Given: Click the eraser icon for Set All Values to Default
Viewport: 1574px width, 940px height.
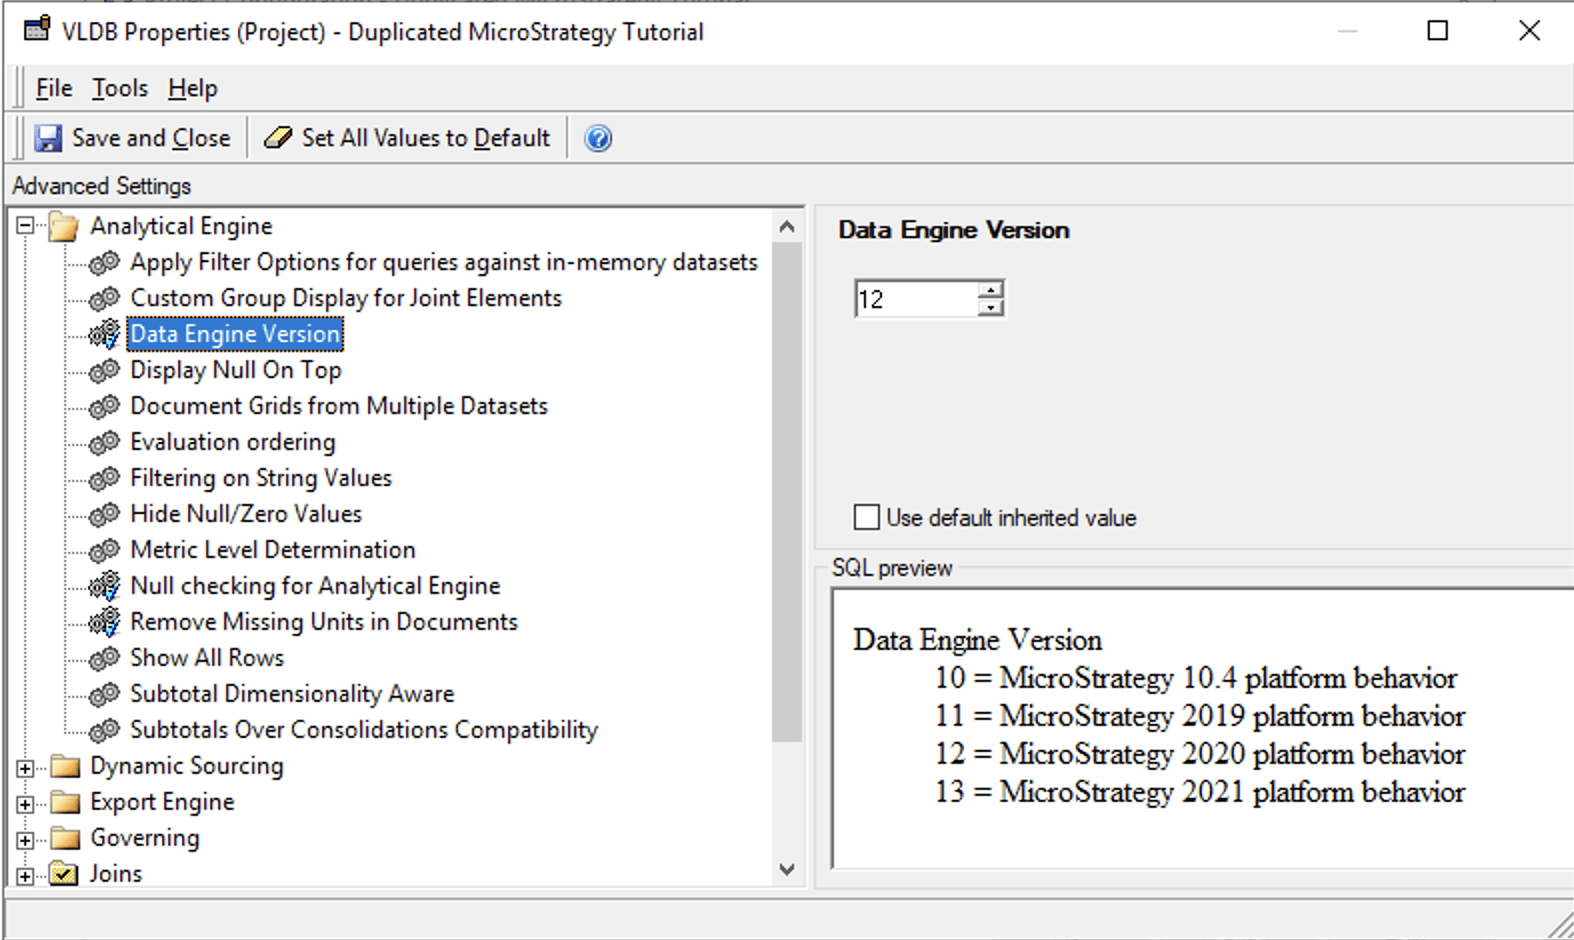Looking at the screenshot, I should click(x=278, y=138).
